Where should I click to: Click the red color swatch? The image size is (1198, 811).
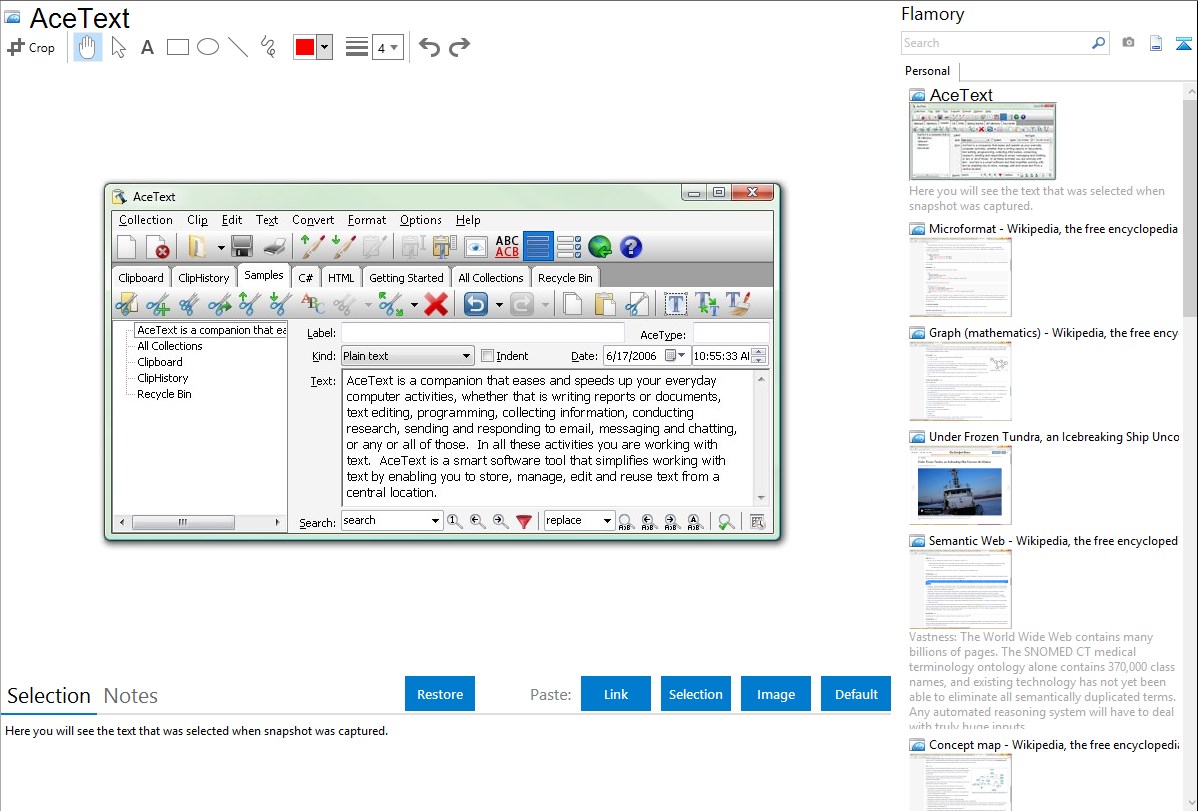pyautogui.click(x=304, y=47)
